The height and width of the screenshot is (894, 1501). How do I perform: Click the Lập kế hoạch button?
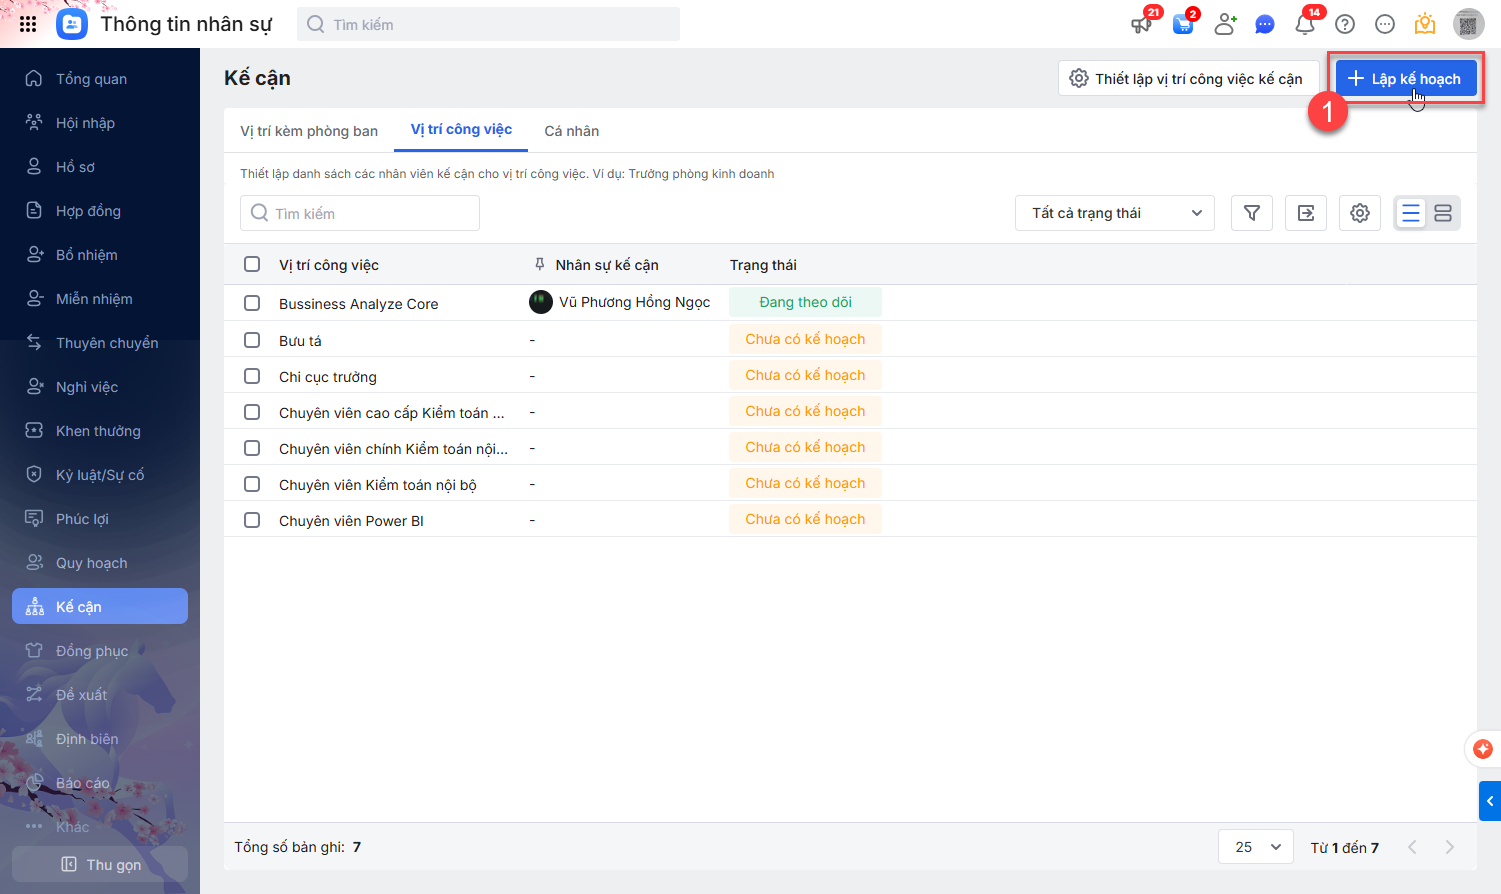(1405, 78)
